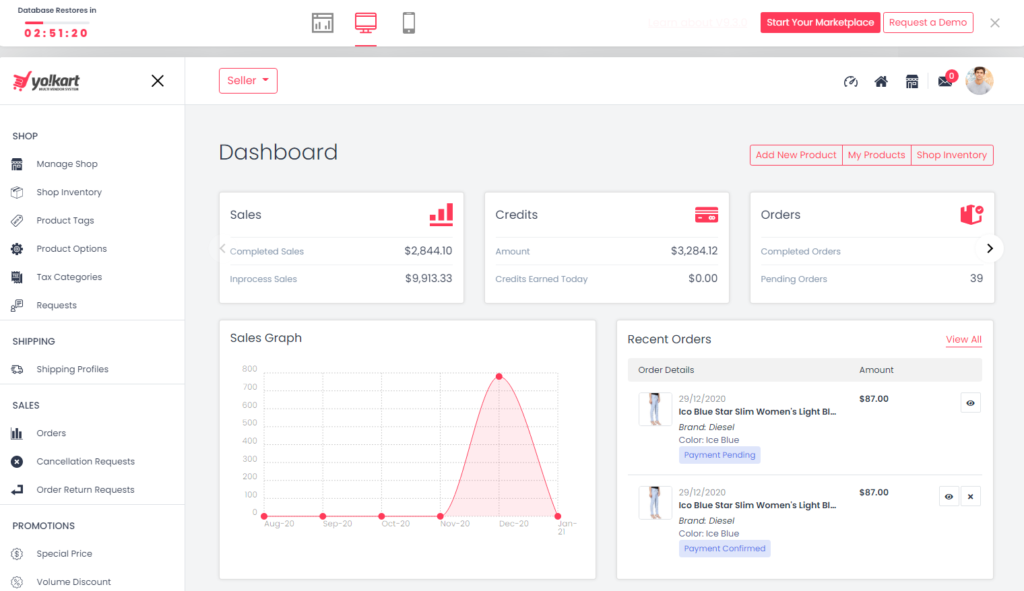Open the Seller dropdown
Screen dimensions: 1024x591
(248, 81)
